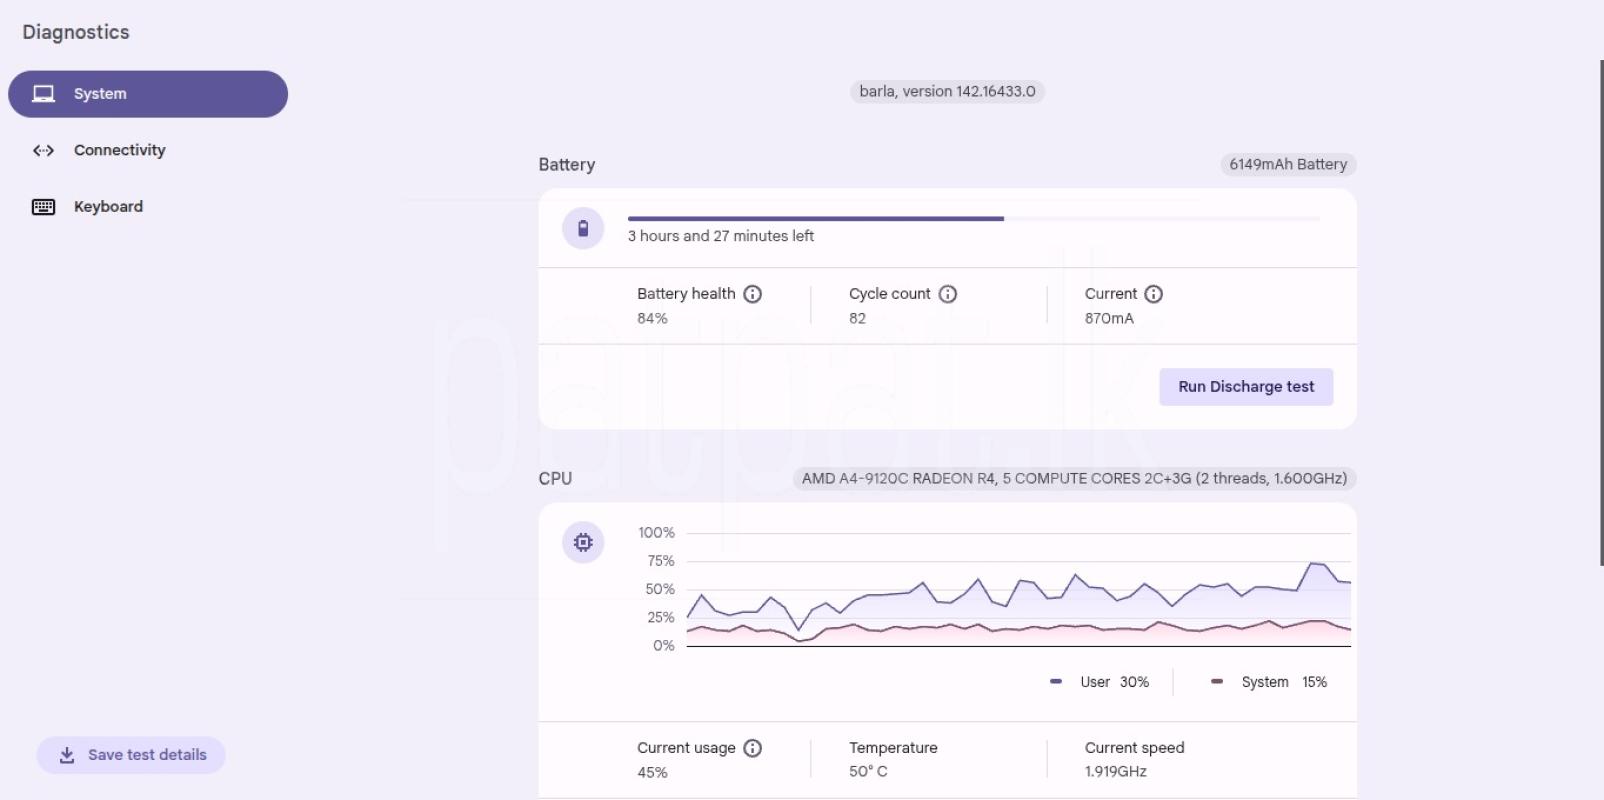The image size is (1604, 800).
Task: Click the battery charge progress bar
Action: coord(973,218)
